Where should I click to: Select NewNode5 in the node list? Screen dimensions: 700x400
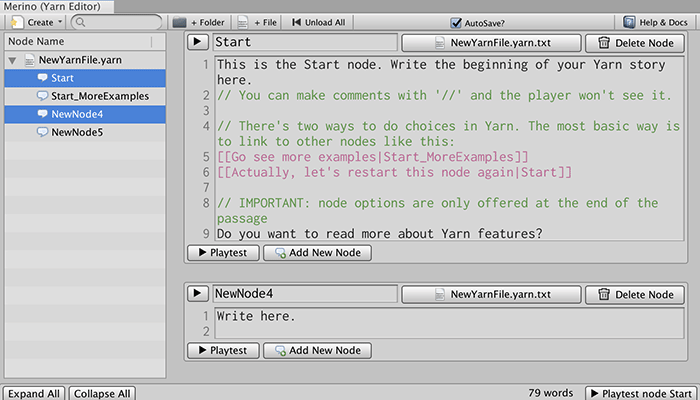click(76, 132)
